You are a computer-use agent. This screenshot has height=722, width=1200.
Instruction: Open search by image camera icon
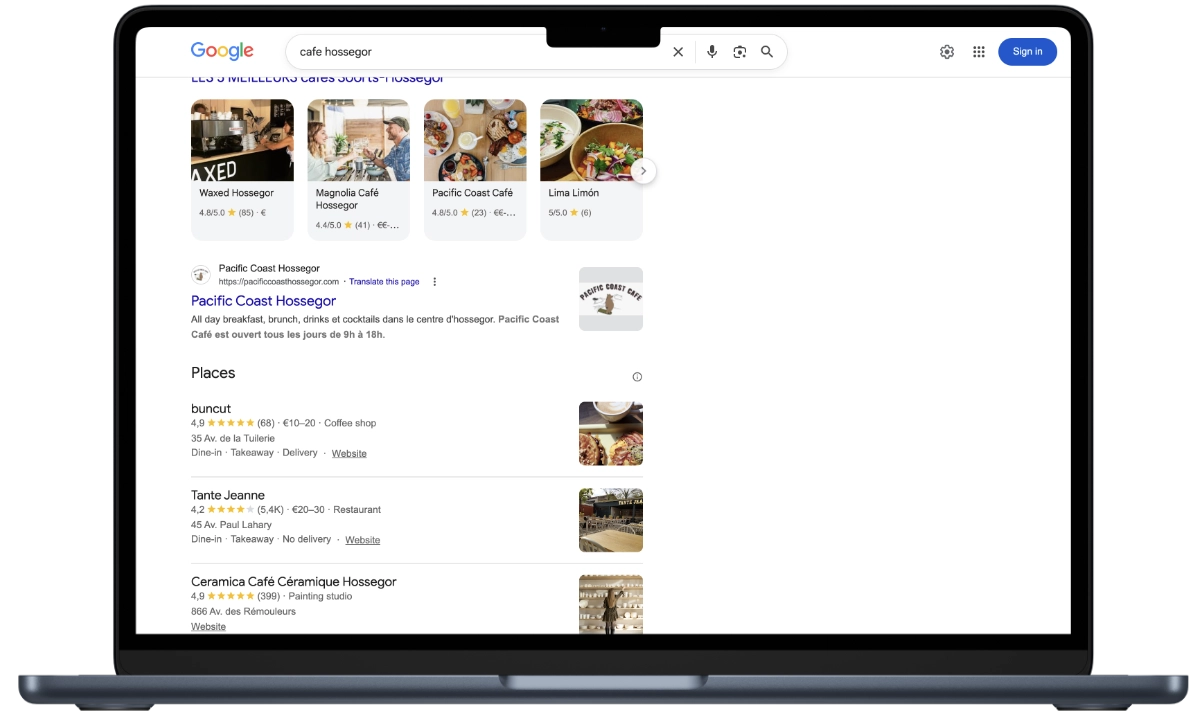coord(740,52)
